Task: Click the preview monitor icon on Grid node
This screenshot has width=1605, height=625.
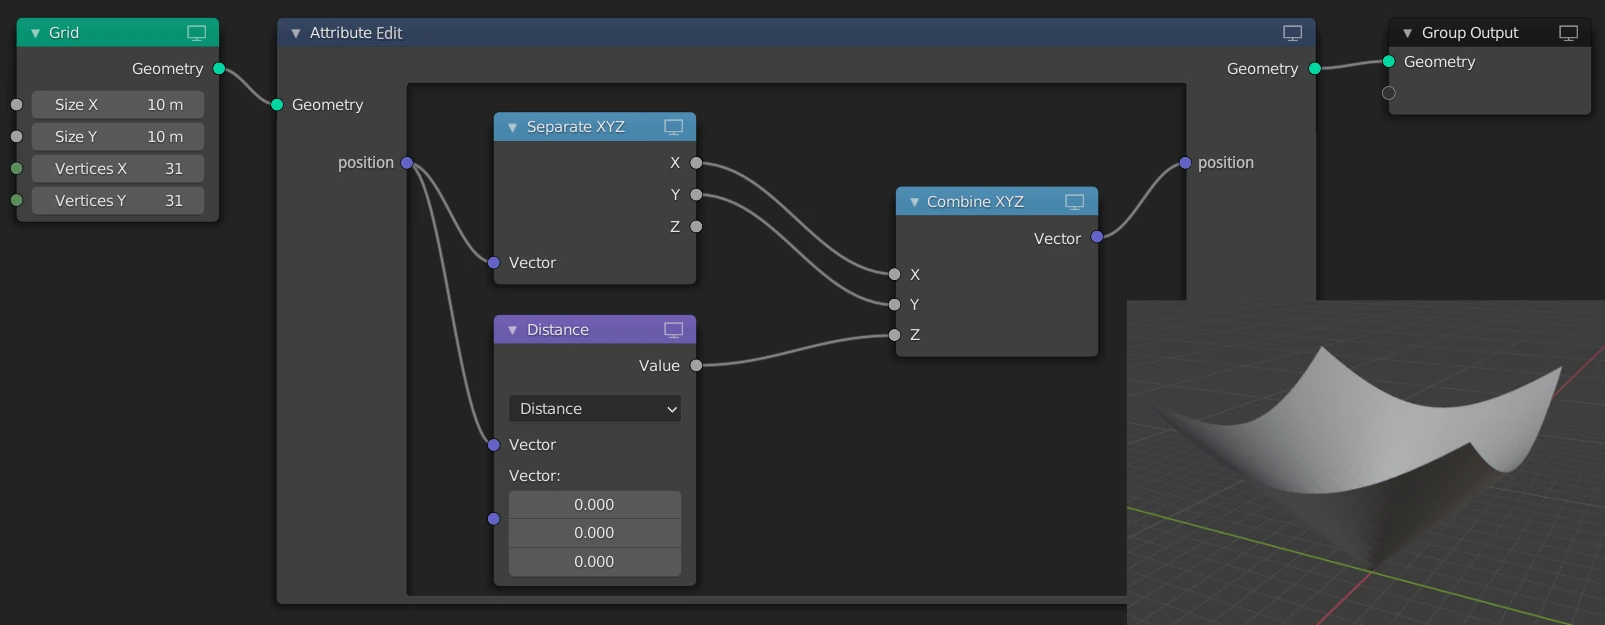Action: tap(197, 33)
